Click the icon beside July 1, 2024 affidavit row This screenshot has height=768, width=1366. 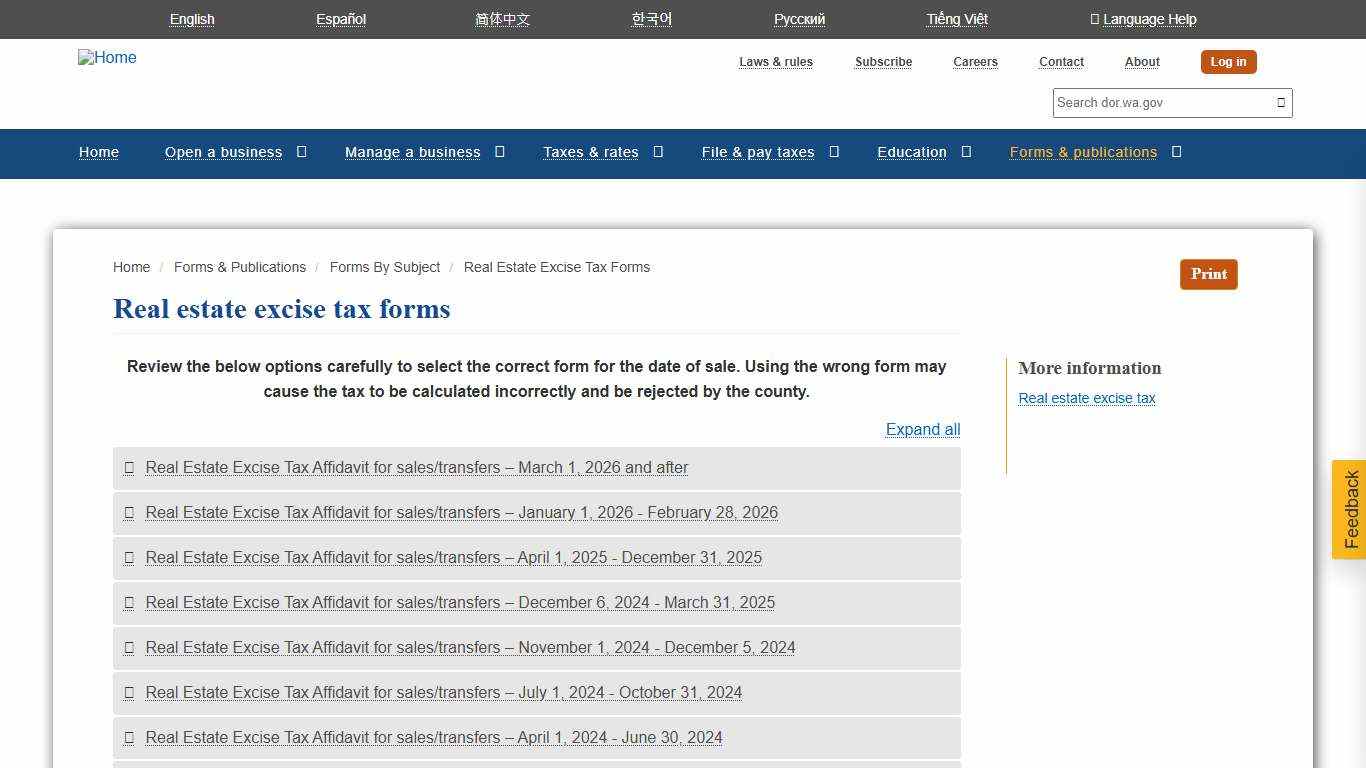click(129, 693)
